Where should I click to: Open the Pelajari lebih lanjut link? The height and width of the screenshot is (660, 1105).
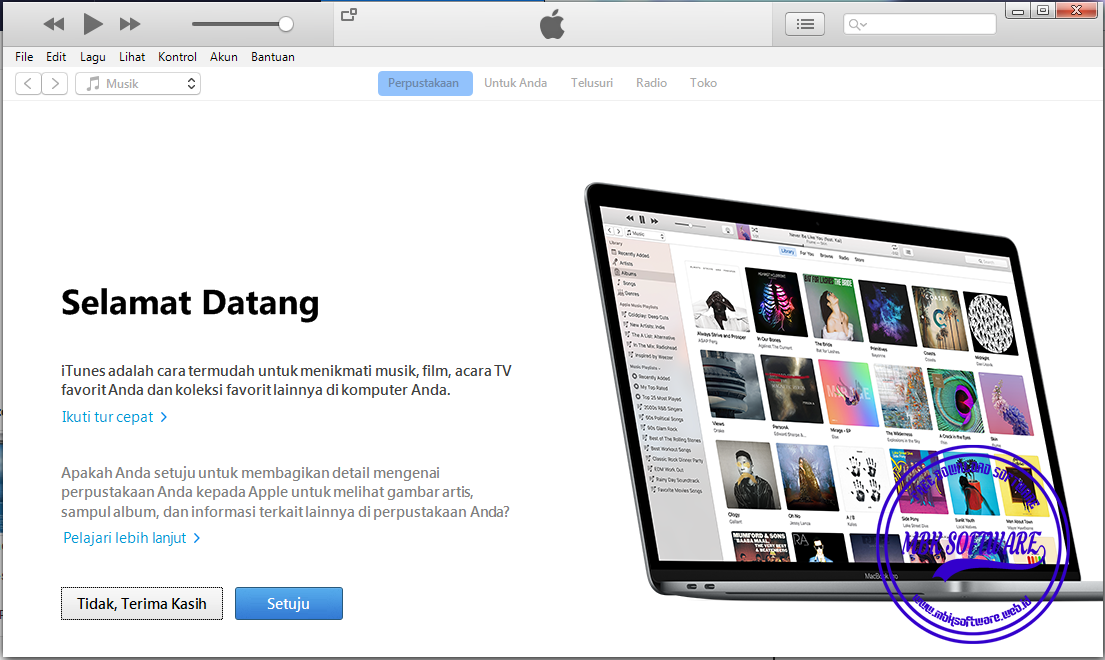pos(132,538)
